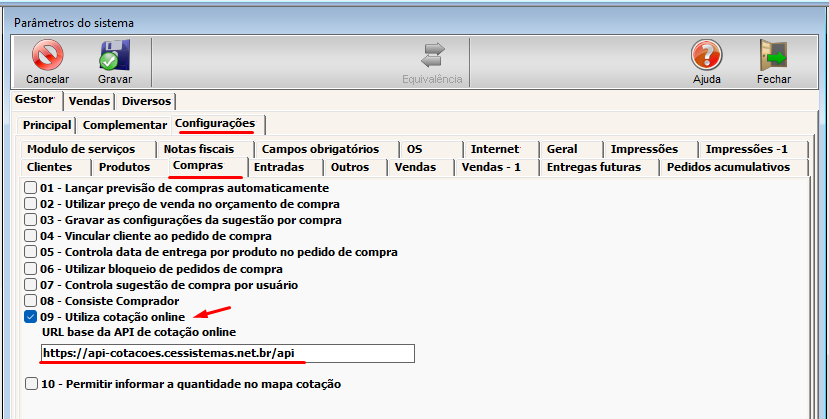Select the Campos obrigatórios tab
Image resolution: width=829 pixels, height=419 pixels.
click(x=320, y=149)
